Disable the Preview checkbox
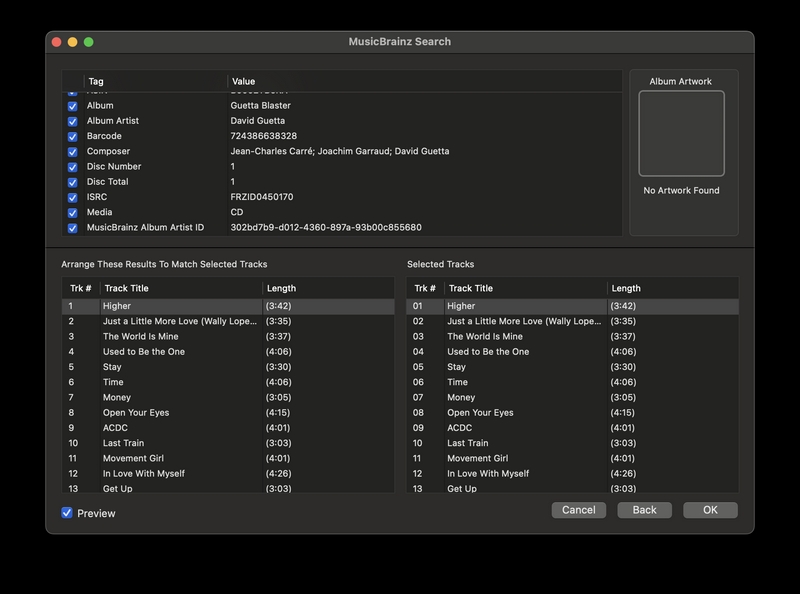This screenshot has height=594, width=800. pyautogui.click(x=67, y=513)
